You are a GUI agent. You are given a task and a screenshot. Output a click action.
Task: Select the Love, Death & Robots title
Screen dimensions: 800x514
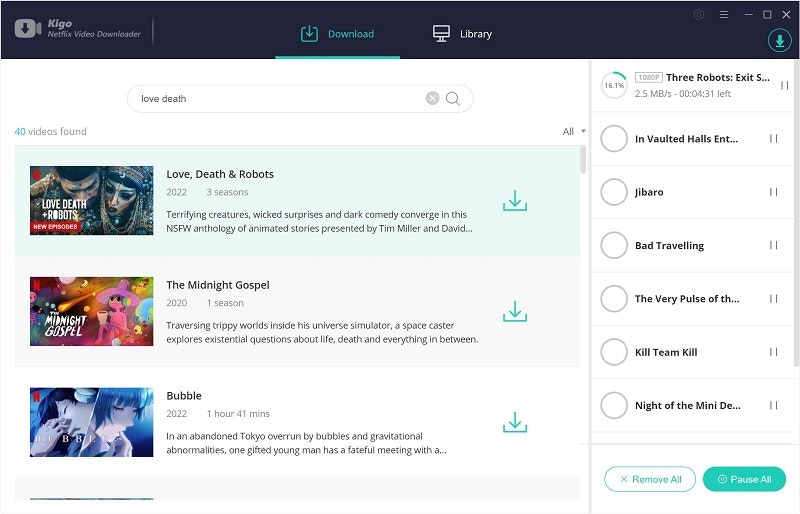220,174
